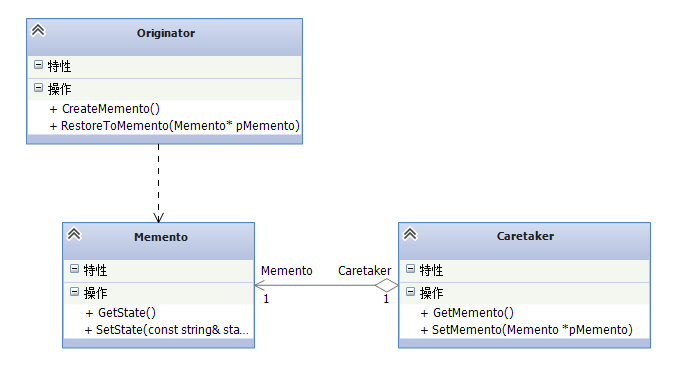Screen dimensions: 692x377
Task: Select the aggregation diamond on Caretaker
Action: click(387, 285)
